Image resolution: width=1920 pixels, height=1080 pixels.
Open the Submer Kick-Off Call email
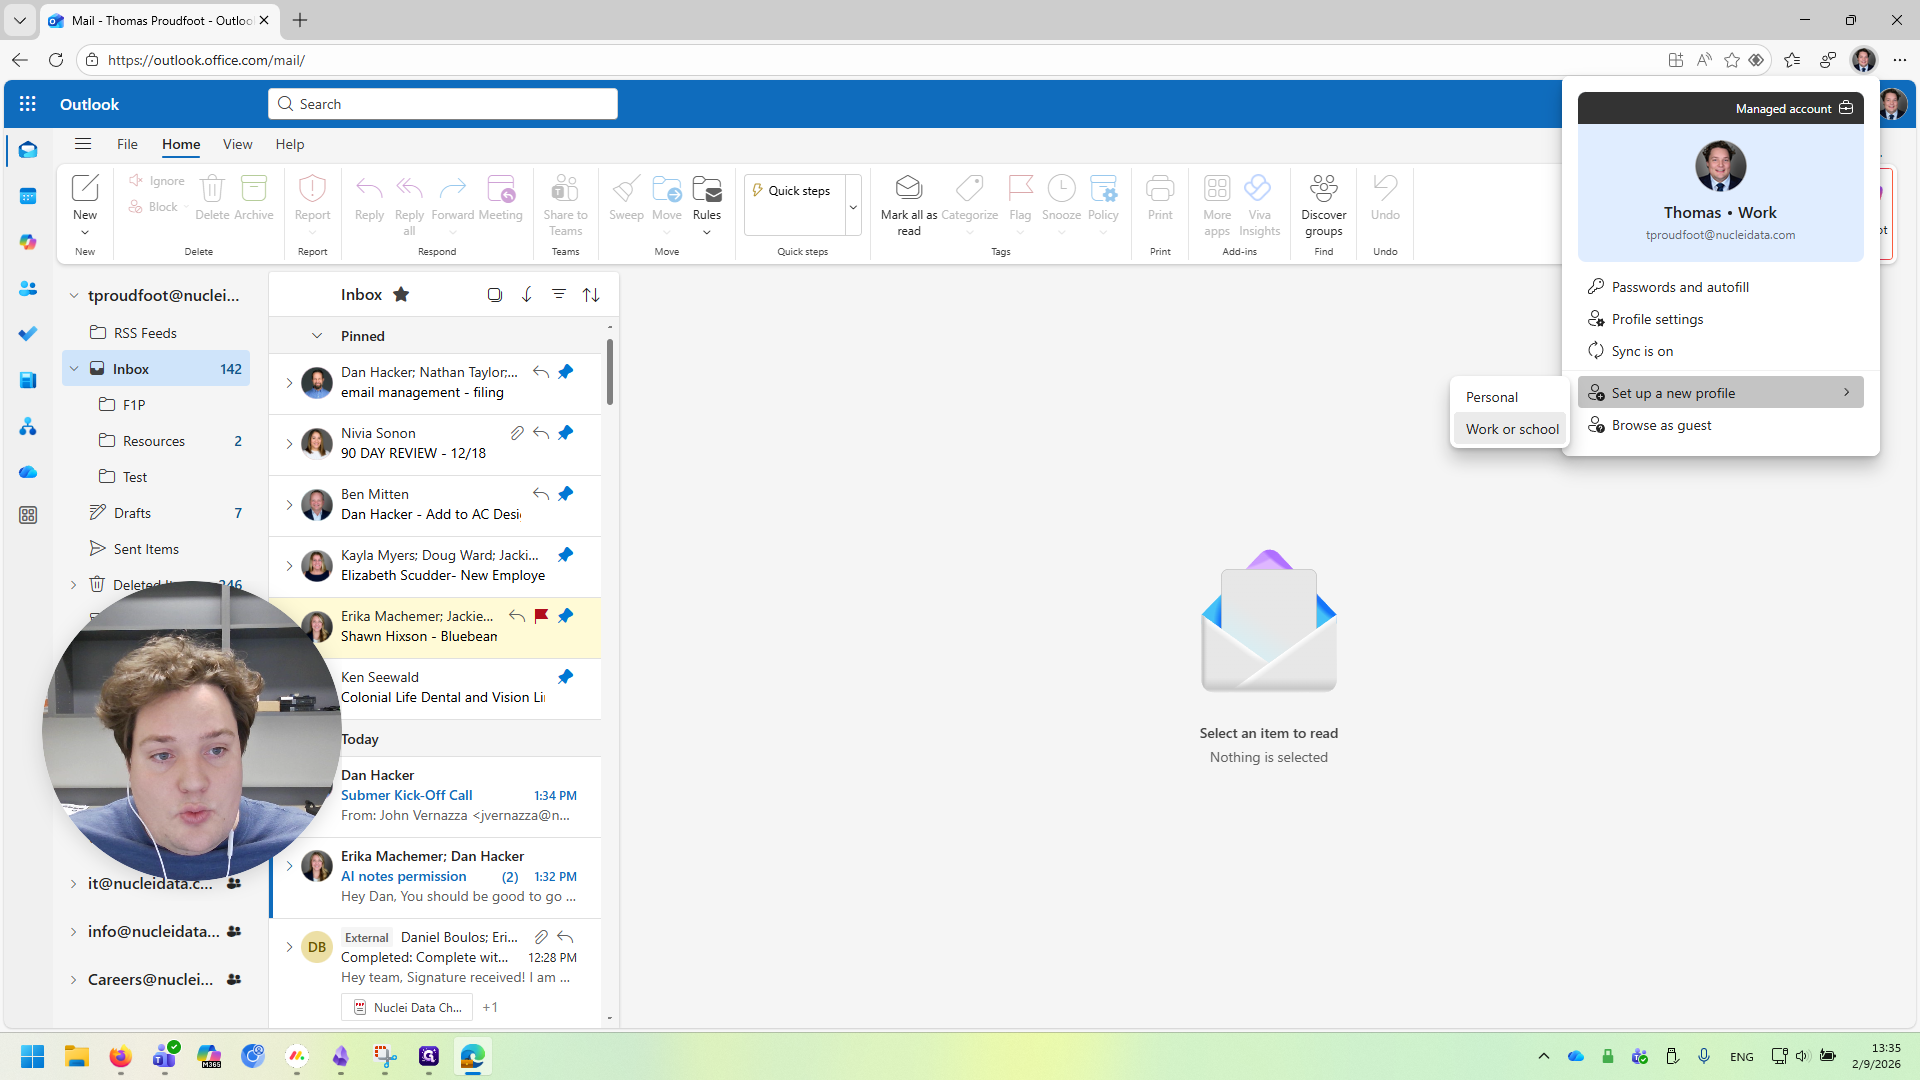(x=436, y=796)
